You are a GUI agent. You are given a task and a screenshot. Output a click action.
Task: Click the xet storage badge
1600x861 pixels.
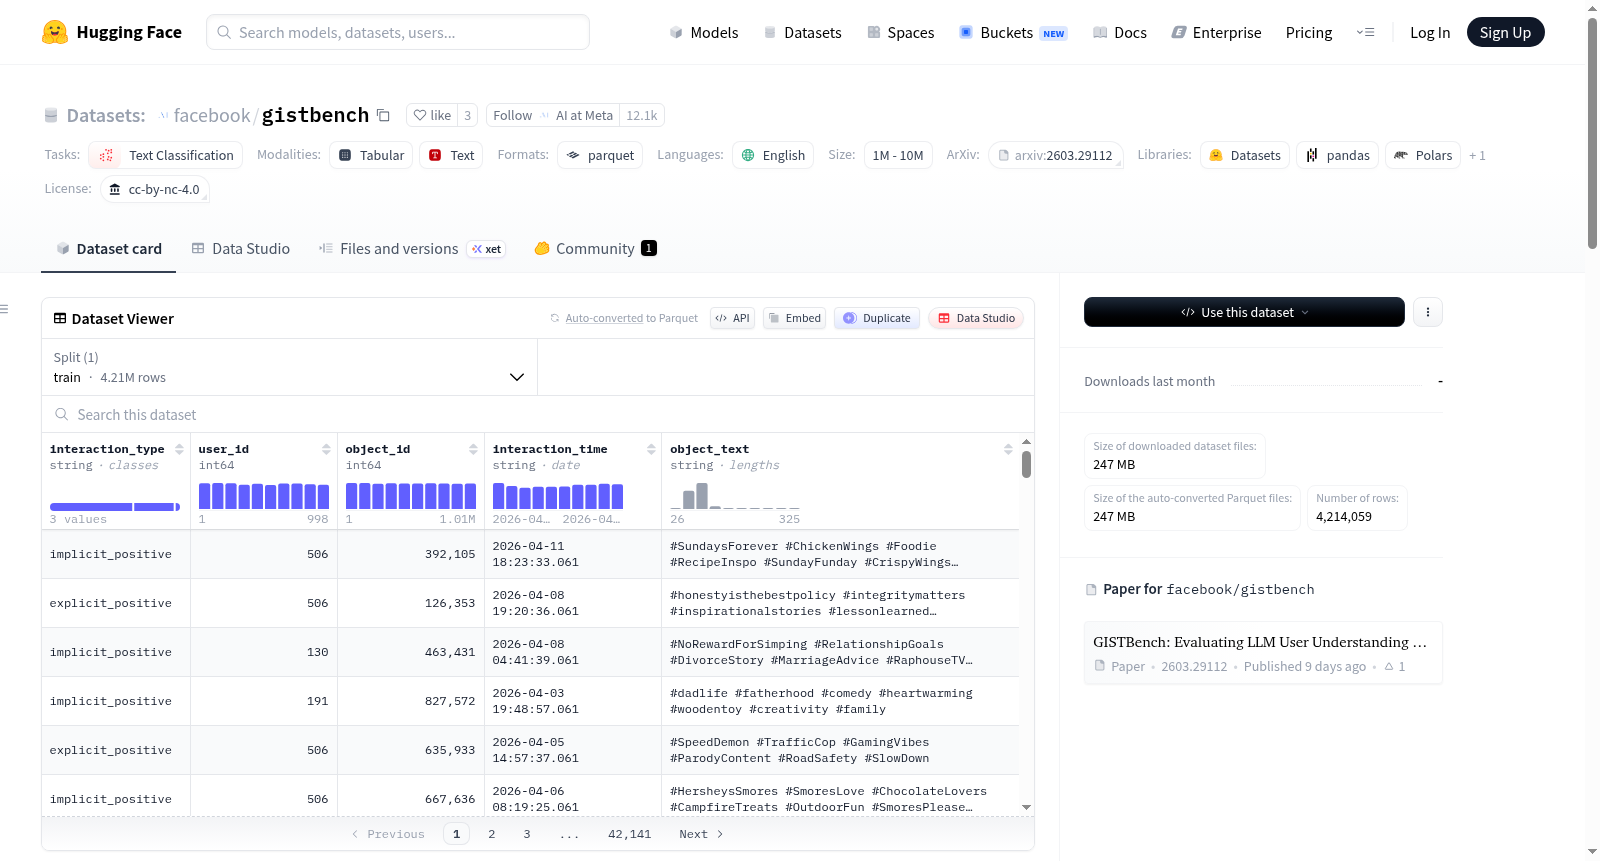pyautogui.click(x=487, y=249)
